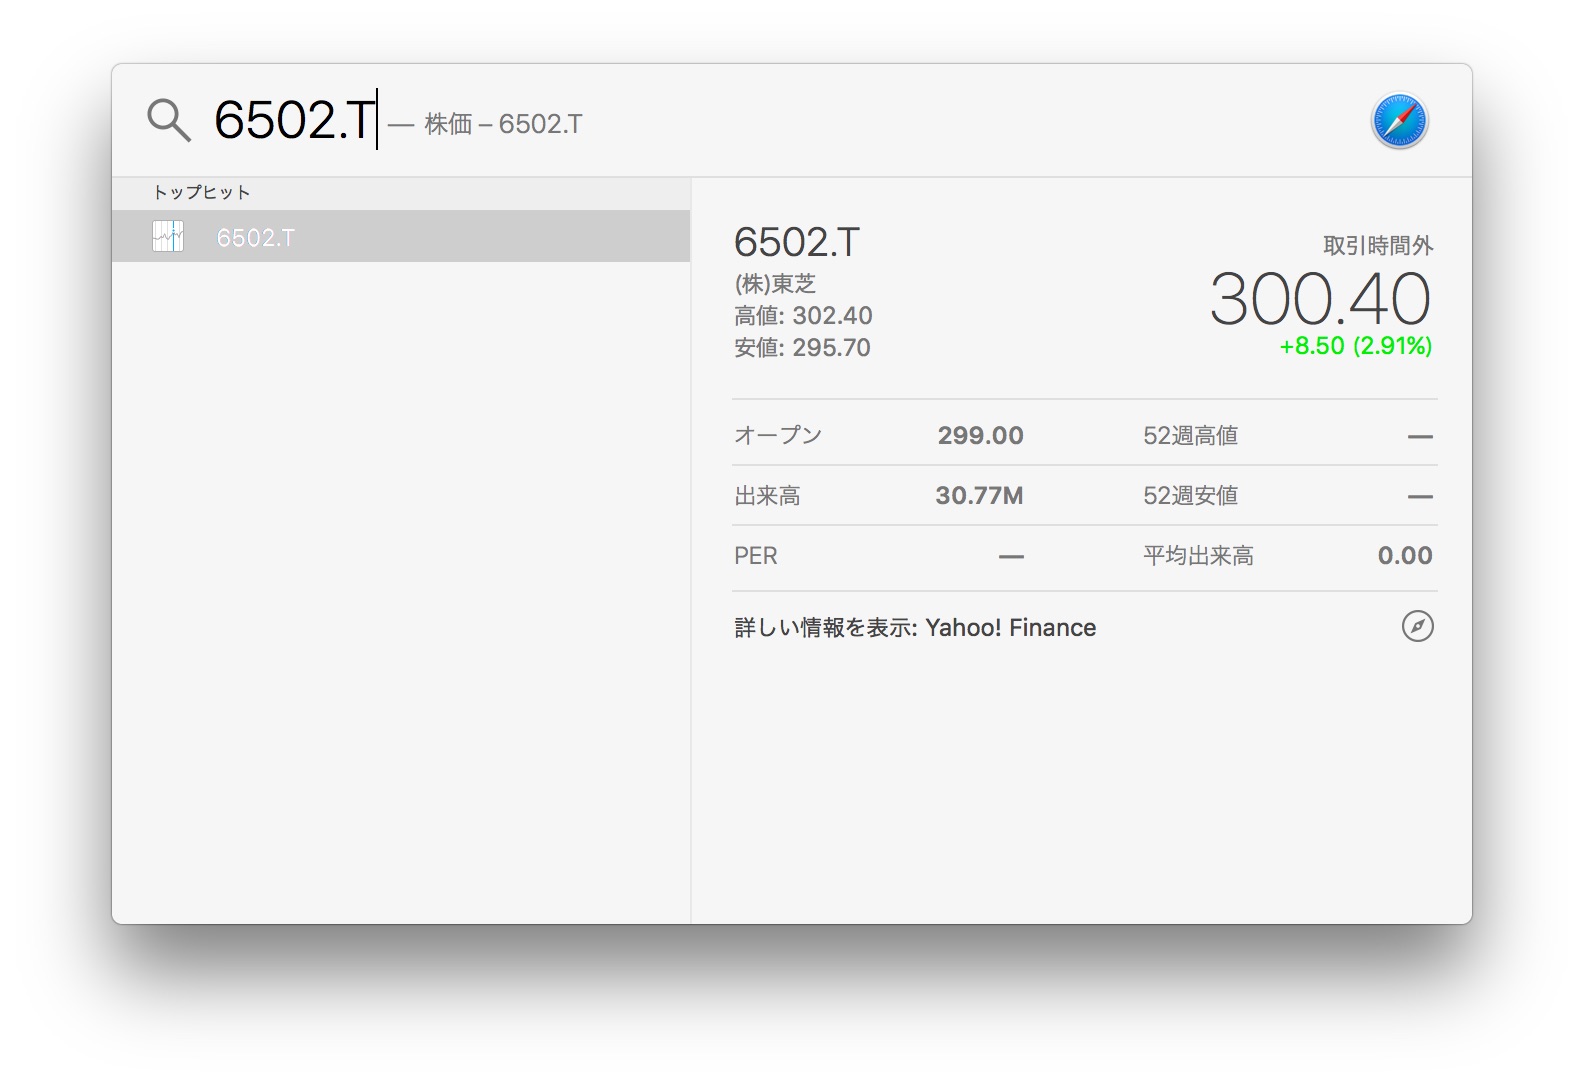Click the 平均出来高 label

[x=1198, y=555]
